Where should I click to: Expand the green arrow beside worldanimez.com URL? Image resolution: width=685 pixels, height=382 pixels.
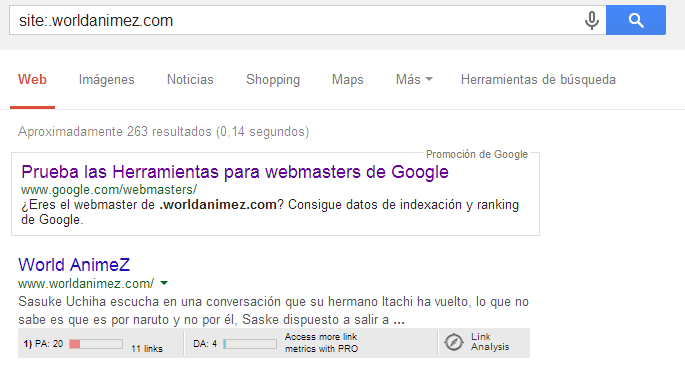coord(164,283)
